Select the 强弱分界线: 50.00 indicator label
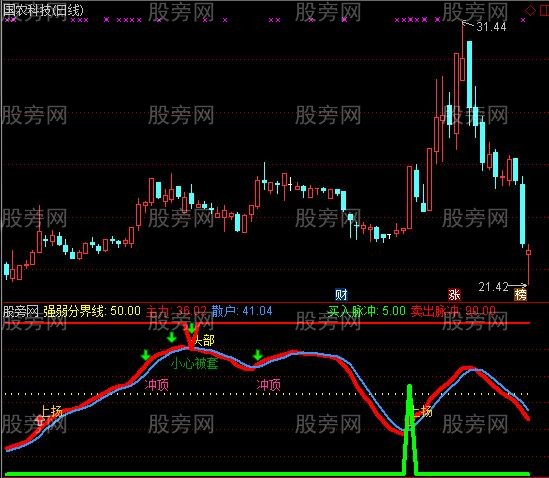Image resolution: width=549 pixels, height=478 pixels. (92, 311)
